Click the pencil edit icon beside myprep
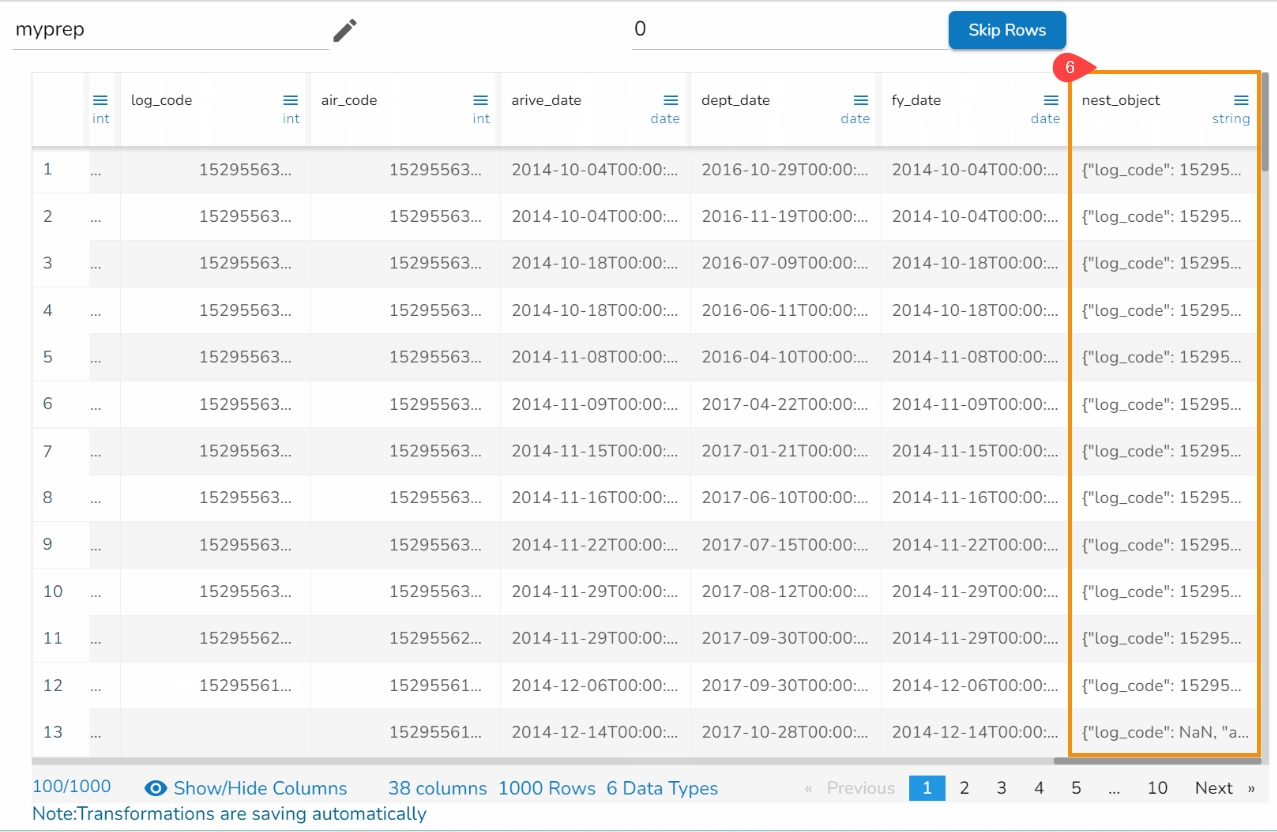This screenshot has height=832, width=1277. [344, 31]
